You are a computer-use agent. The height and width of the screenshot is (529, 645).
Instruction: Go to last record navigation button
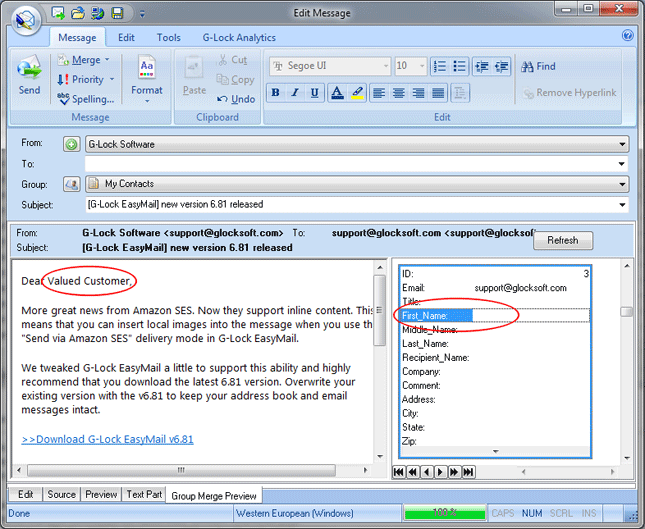468,472
